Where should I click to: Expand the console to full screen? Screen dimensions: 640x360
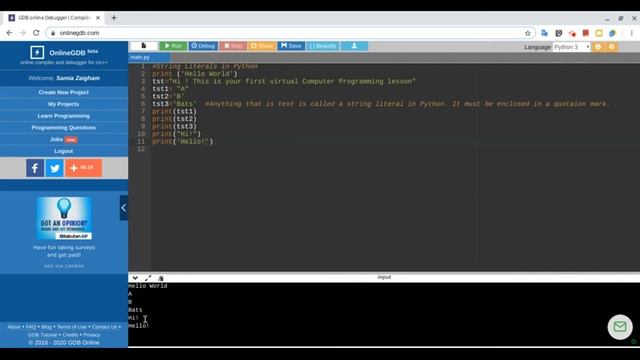tap(148, 278)
